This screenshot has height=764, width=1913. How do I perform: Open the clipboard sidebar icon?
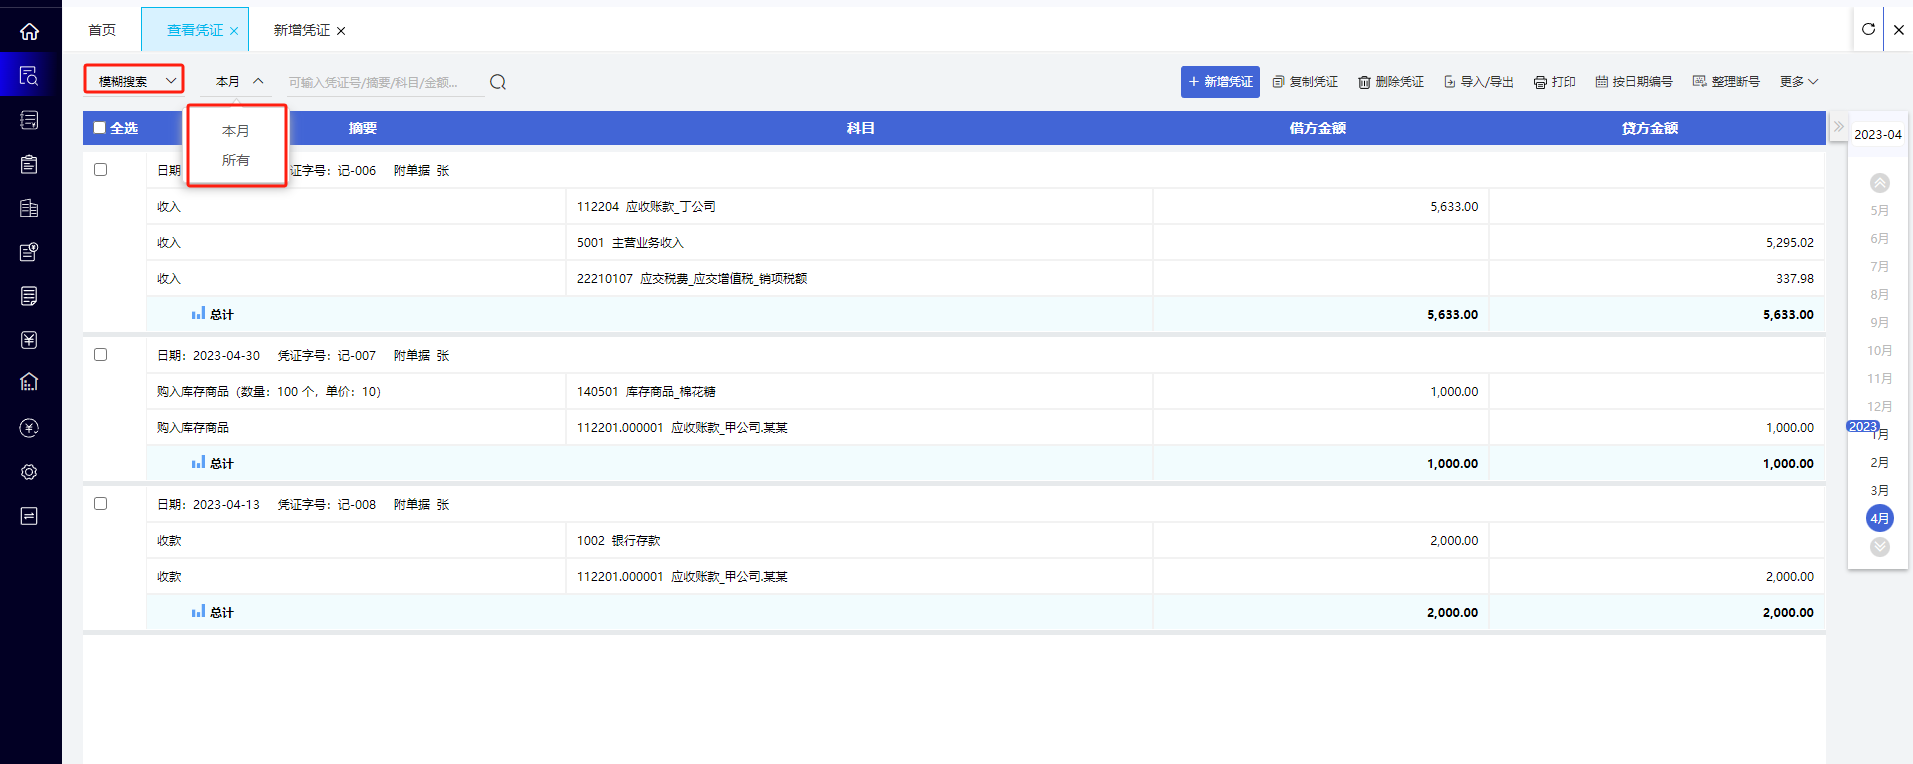tap(29, 164)
